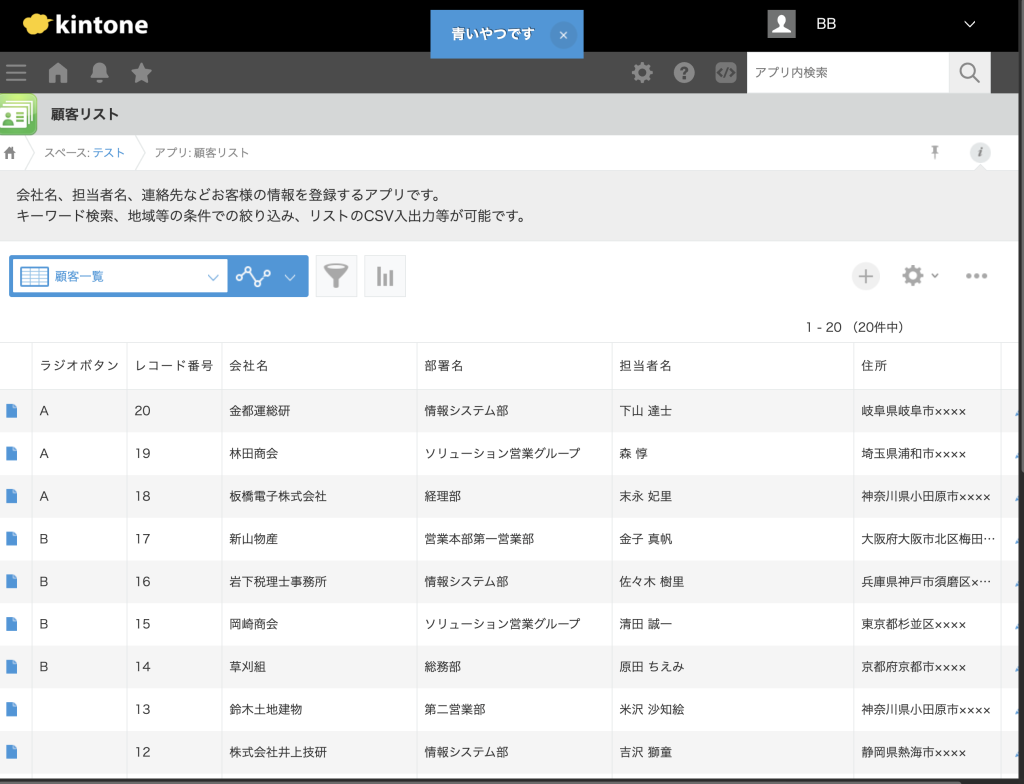Open app settings gear dropdown
Viewport: 1024px width, 784px height.
[919, 276]
